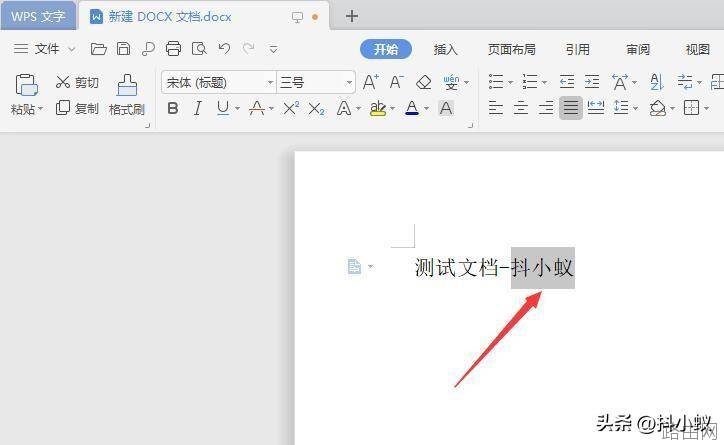Apply numbered list formatting
Screen dimensions: 724x445
(530, 82)
